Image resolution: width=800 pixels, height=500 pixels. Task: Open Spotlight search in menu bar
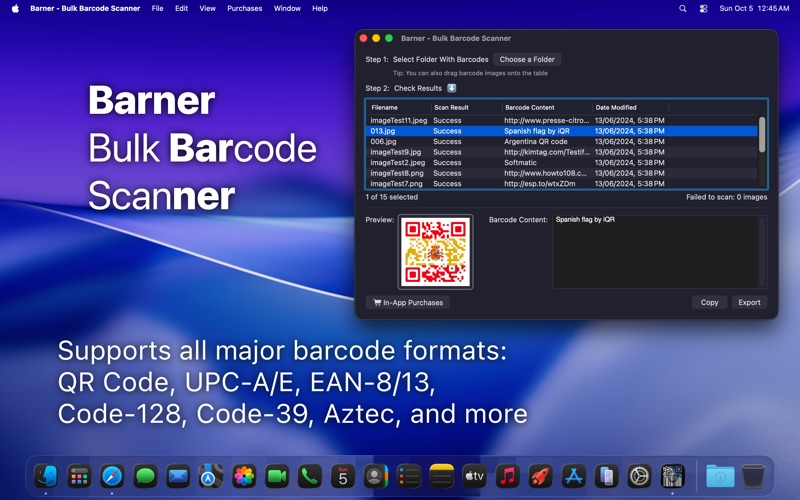click(x=683, y=8)
